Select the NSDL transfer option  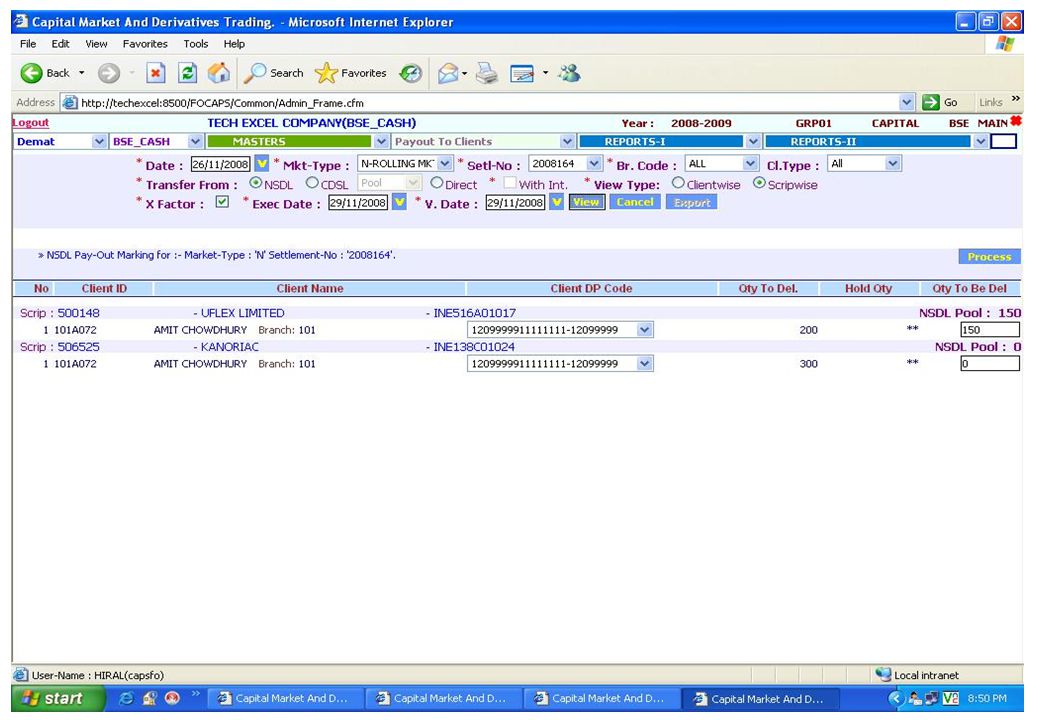coord(255,183)
